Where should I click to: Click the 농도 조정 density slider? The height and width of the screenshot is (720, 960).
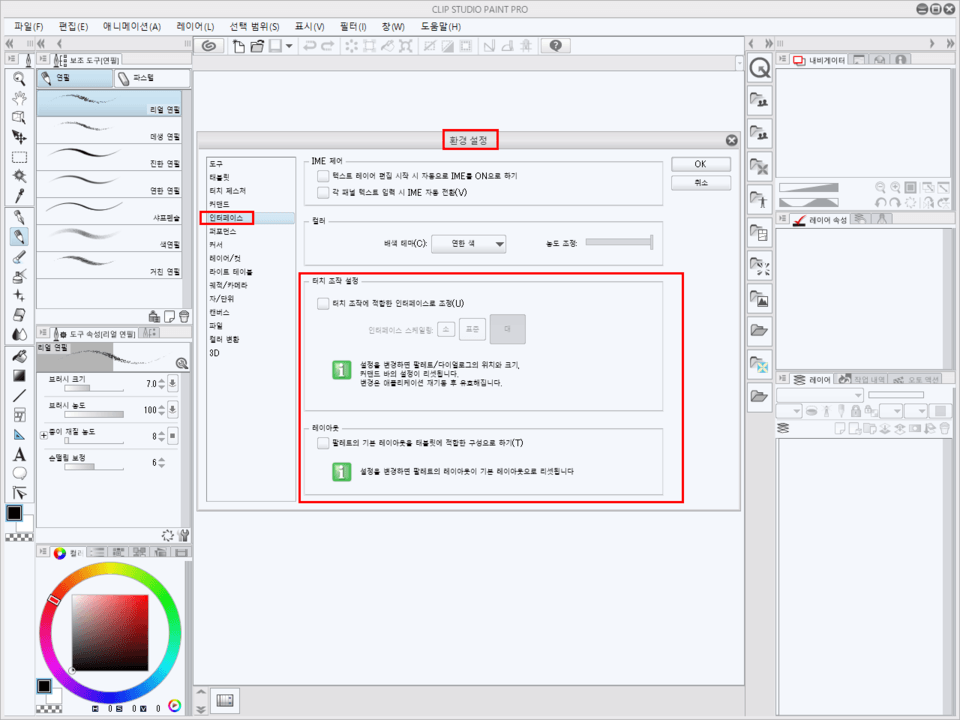click(619, 242)
